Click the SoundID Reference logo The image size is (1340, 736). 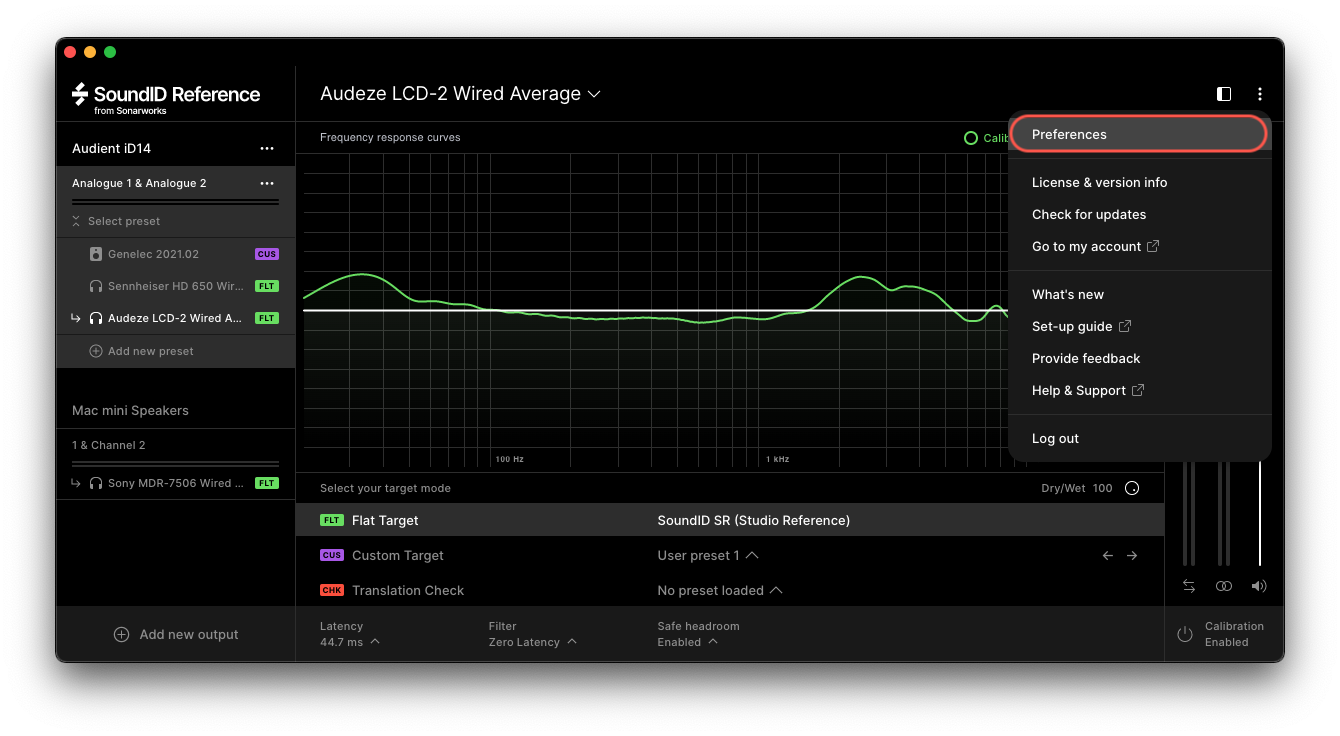[165, 98]
